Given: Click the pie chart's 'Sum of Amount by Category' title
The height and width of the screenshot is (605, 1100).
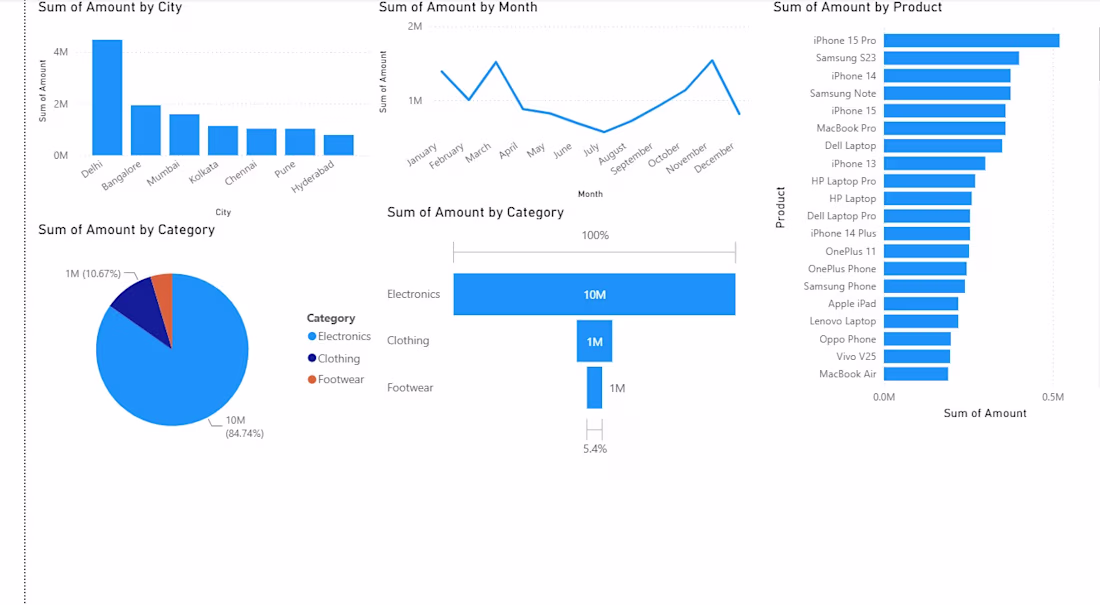Looking at the screenshot, I should (x=126, y=230).
